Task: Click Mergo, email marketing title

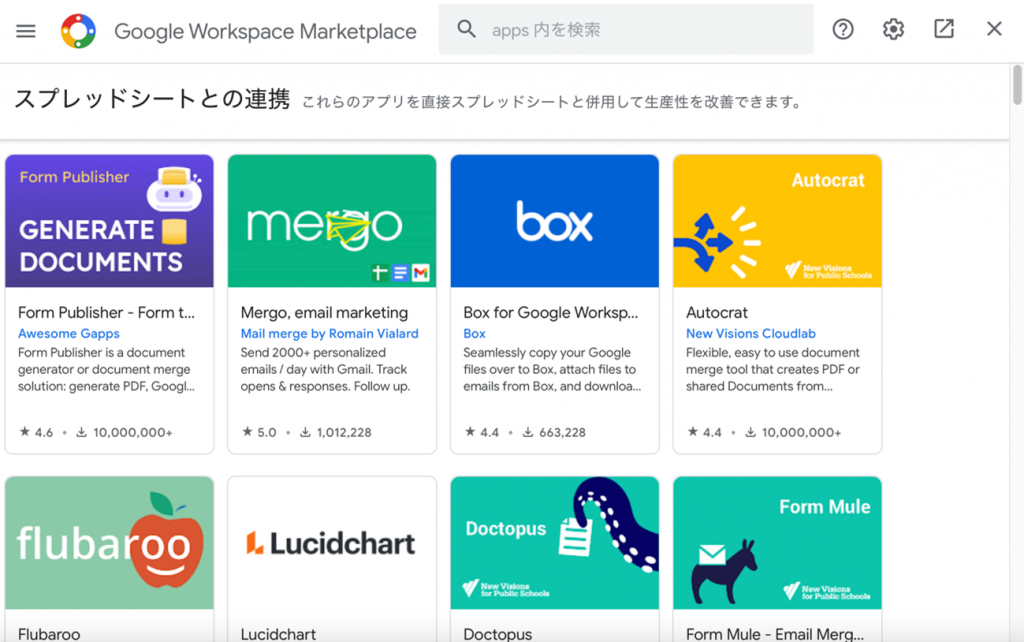Action: (x=324, y=313)
